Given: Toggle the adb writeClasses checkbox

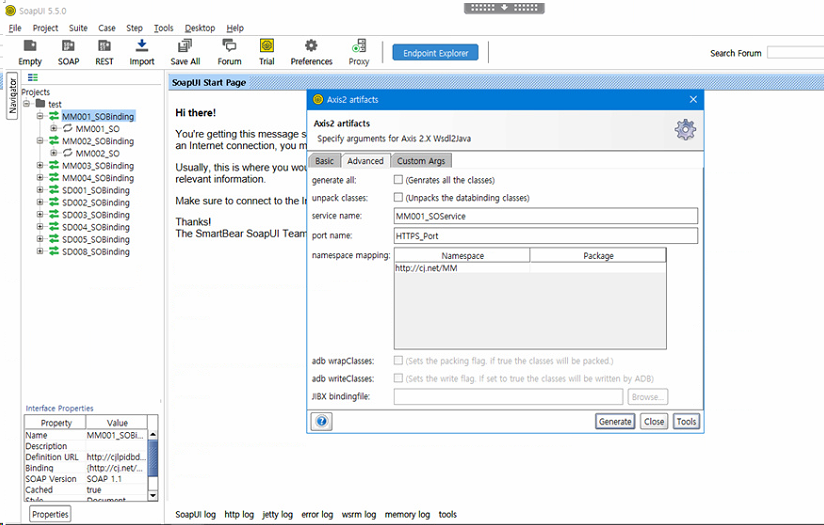Looking at the screenshot, I should coord(398,378).
